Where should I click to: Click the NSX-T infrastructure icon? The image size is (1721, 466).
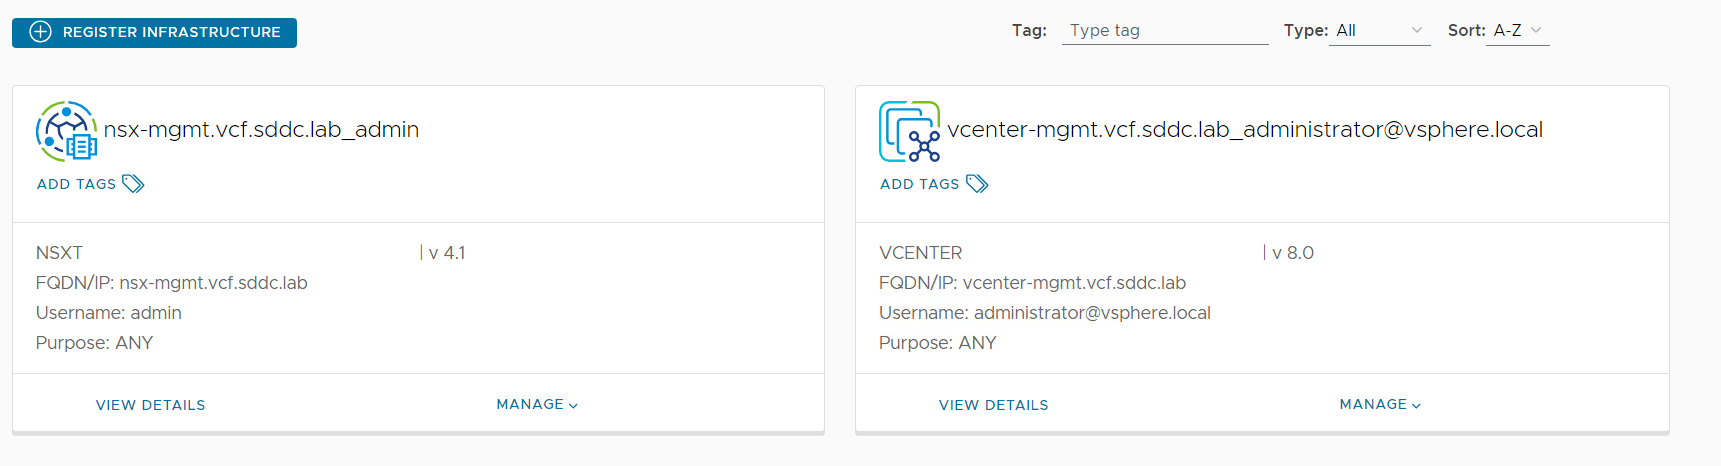67,131
